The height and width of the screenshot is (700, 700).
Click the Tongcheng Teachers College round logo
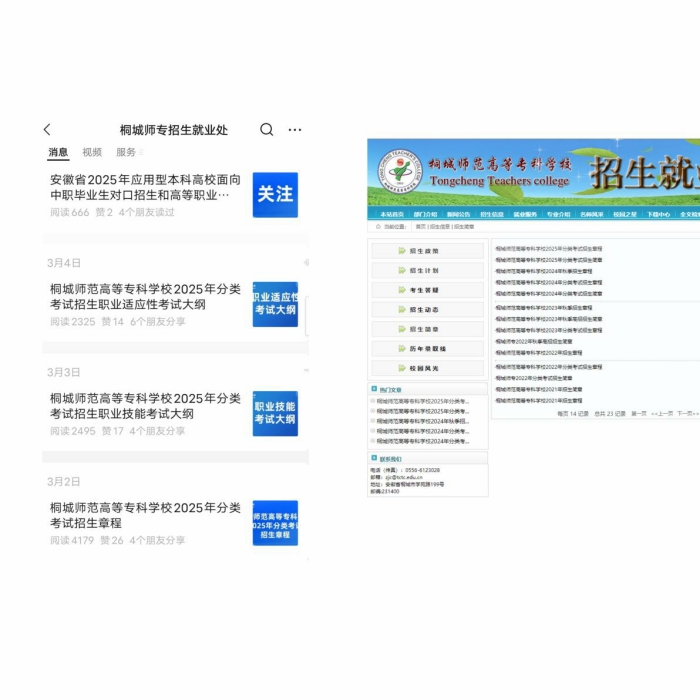click(x=399, y=171)
